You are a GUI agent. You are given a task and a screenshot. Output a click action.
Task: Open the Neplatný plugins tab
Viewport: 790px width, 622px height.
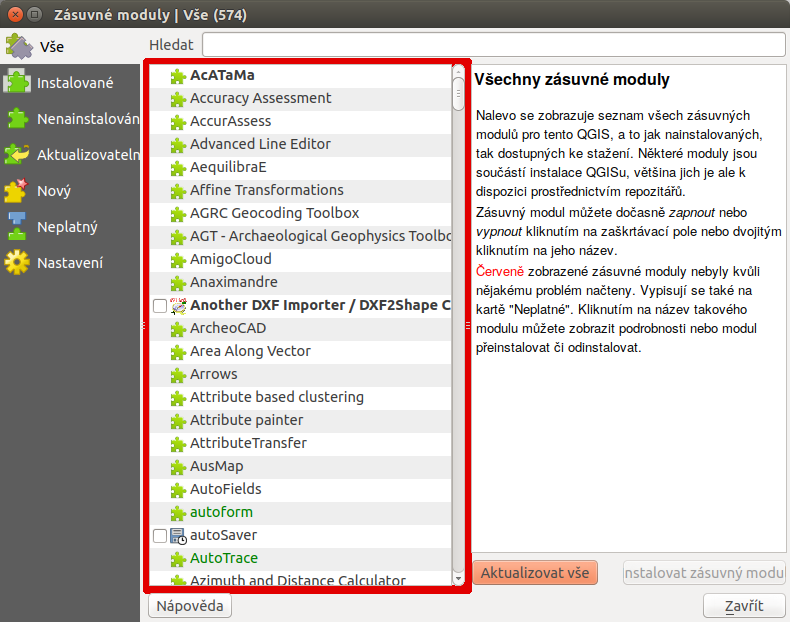(x=70, y=227)
